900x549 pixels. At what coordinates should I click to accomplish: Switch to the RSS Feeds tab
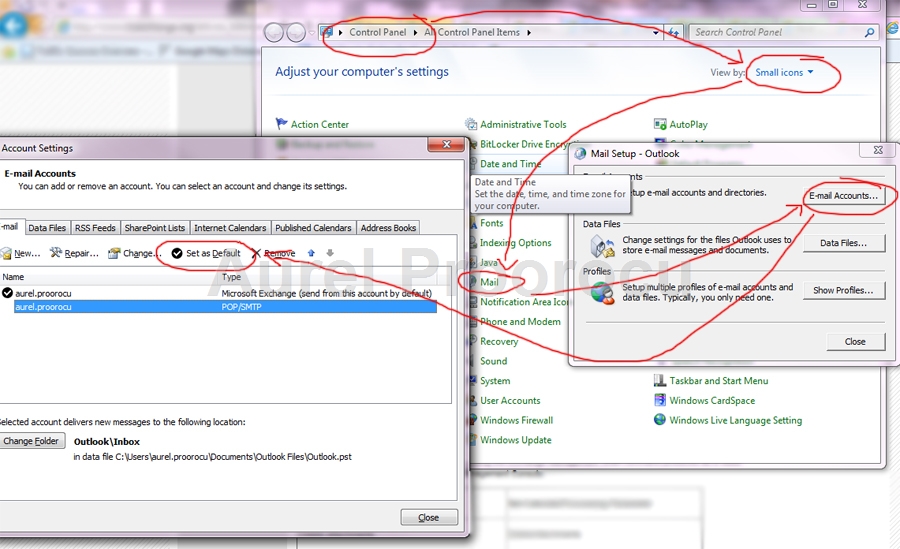95,228
